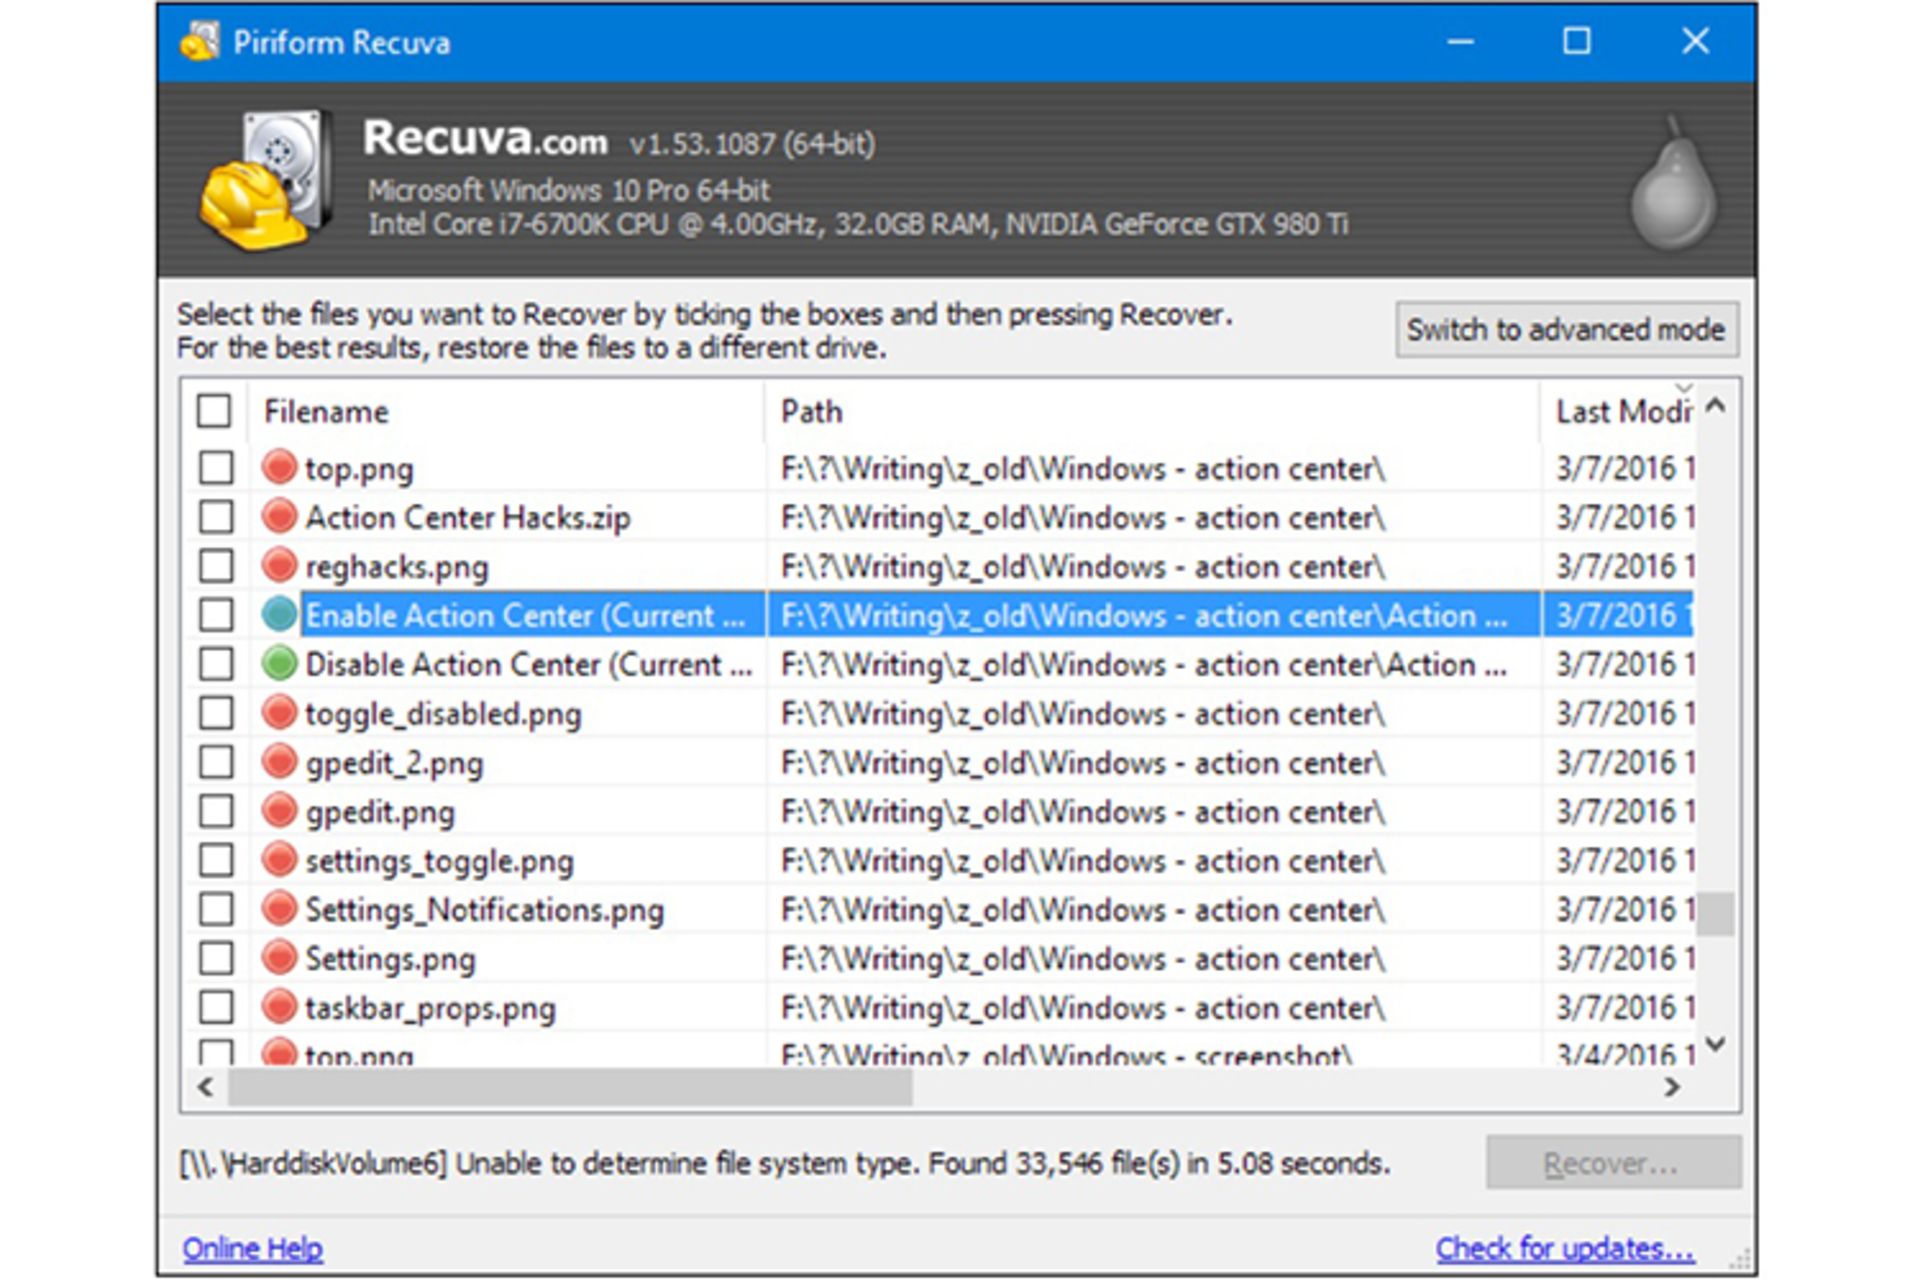This screenshot has height=1280, width=1920.
Task: Minimize the Piriform Recuva window
Action: pyautogui.click(x=1461, y=41)
